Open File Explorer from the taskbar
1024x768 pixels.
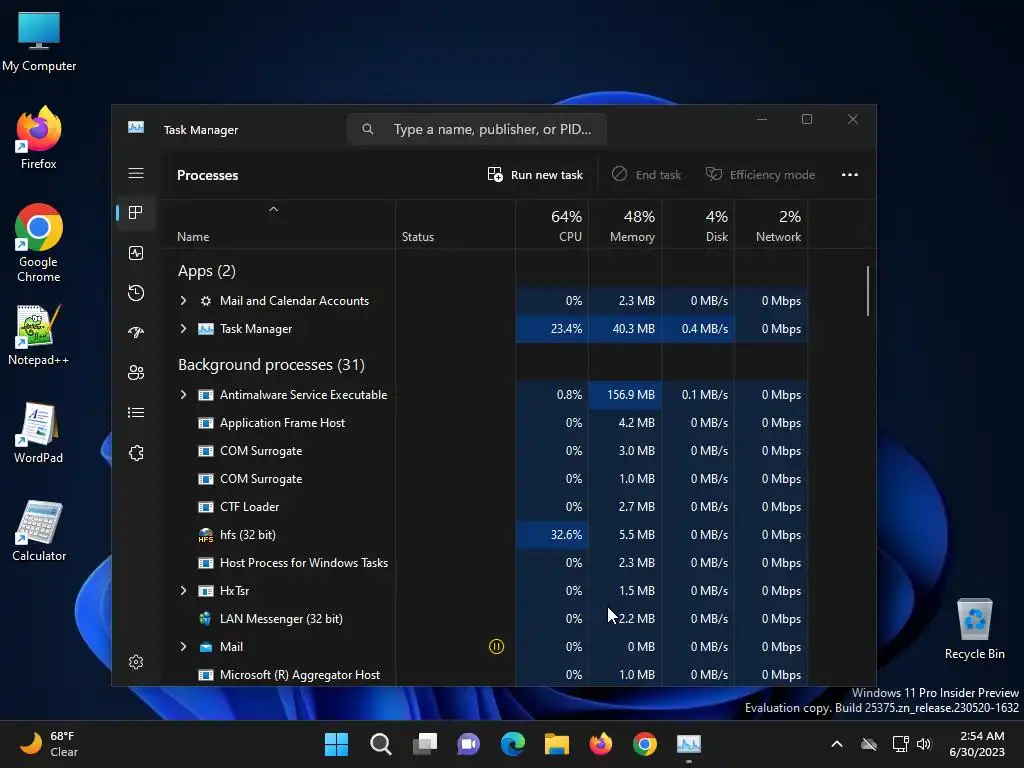click(x=557, y=744)
